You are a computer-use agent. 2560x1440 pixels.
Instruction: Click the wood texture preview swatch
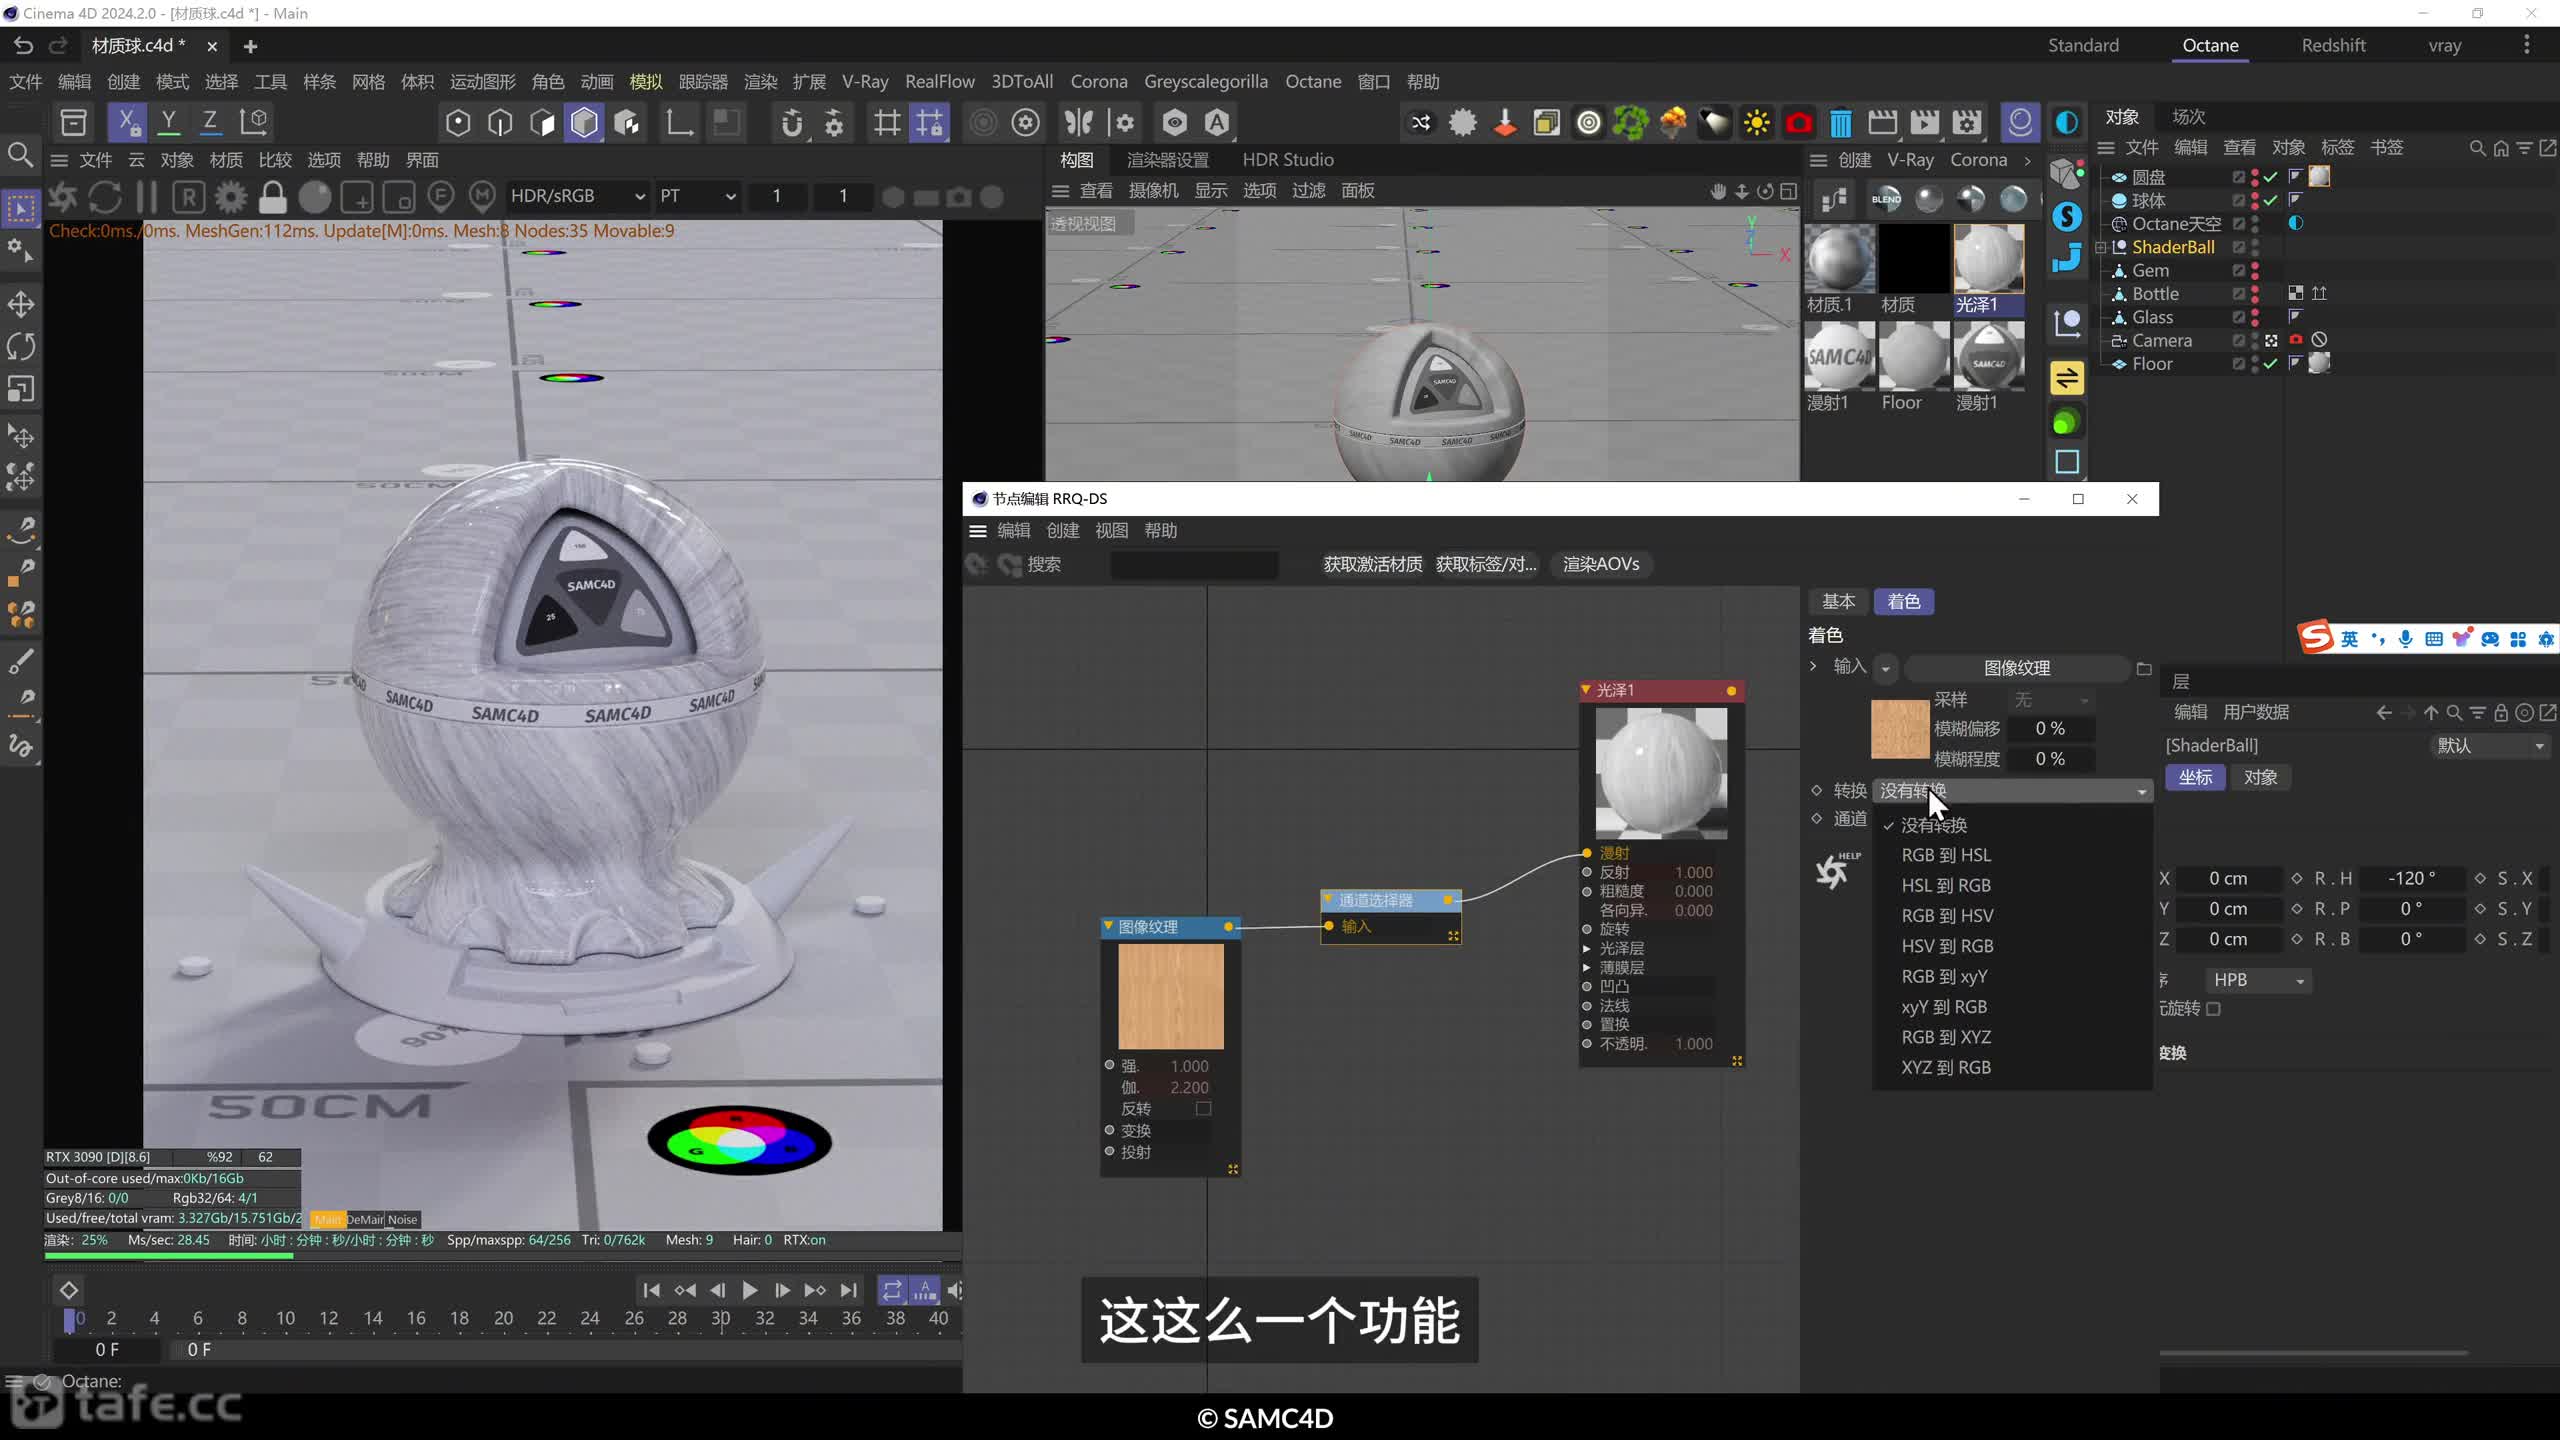1900,729
